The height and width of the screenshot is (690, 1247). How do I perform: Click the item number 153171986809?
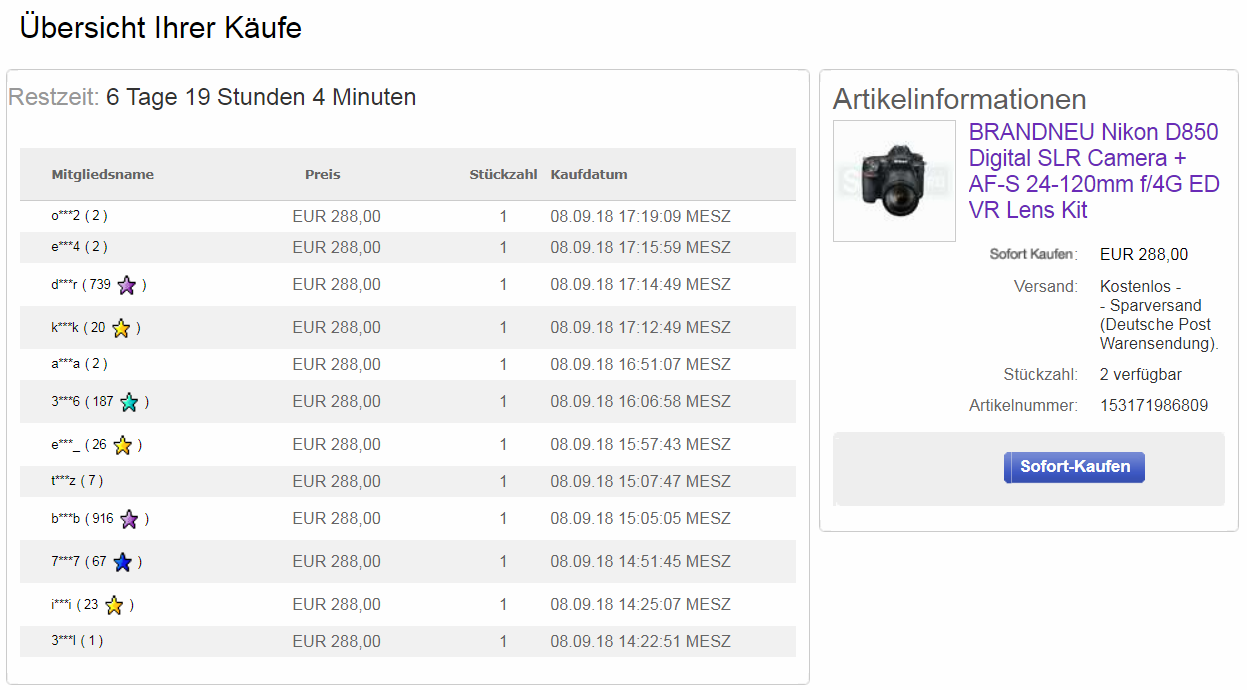pos(1153,406)
